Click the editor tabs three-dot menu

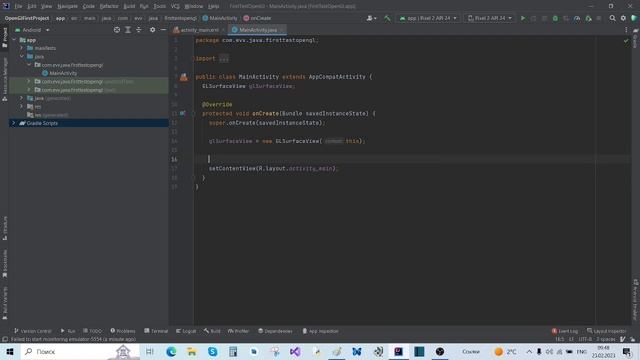tap(626, 30)
